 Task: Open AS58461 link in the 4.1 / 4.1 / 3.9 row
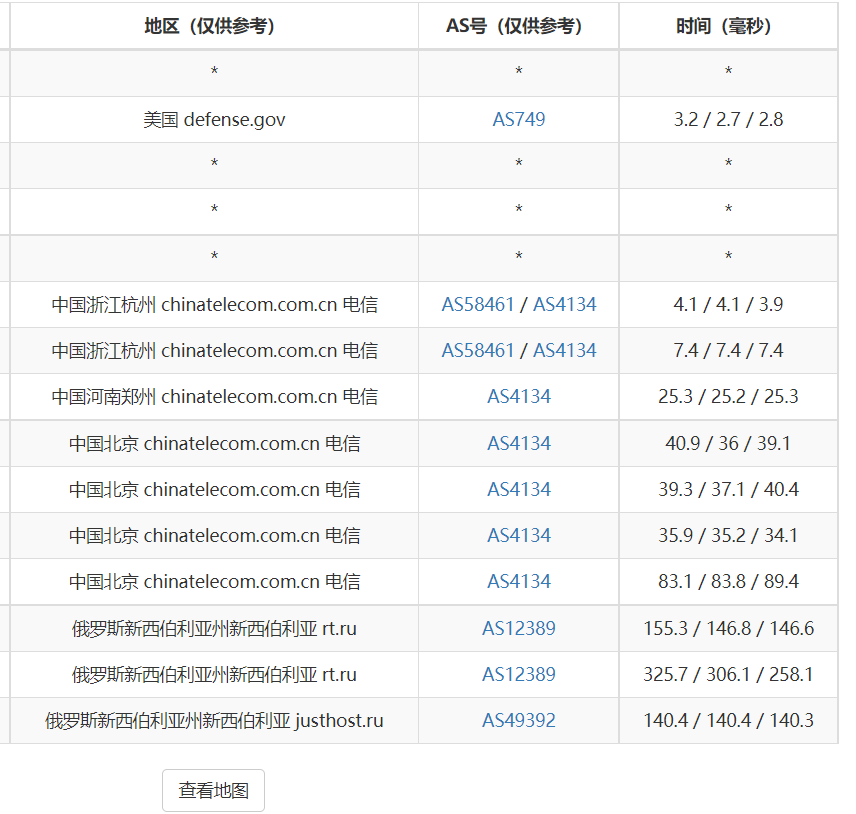click(478, 304)
